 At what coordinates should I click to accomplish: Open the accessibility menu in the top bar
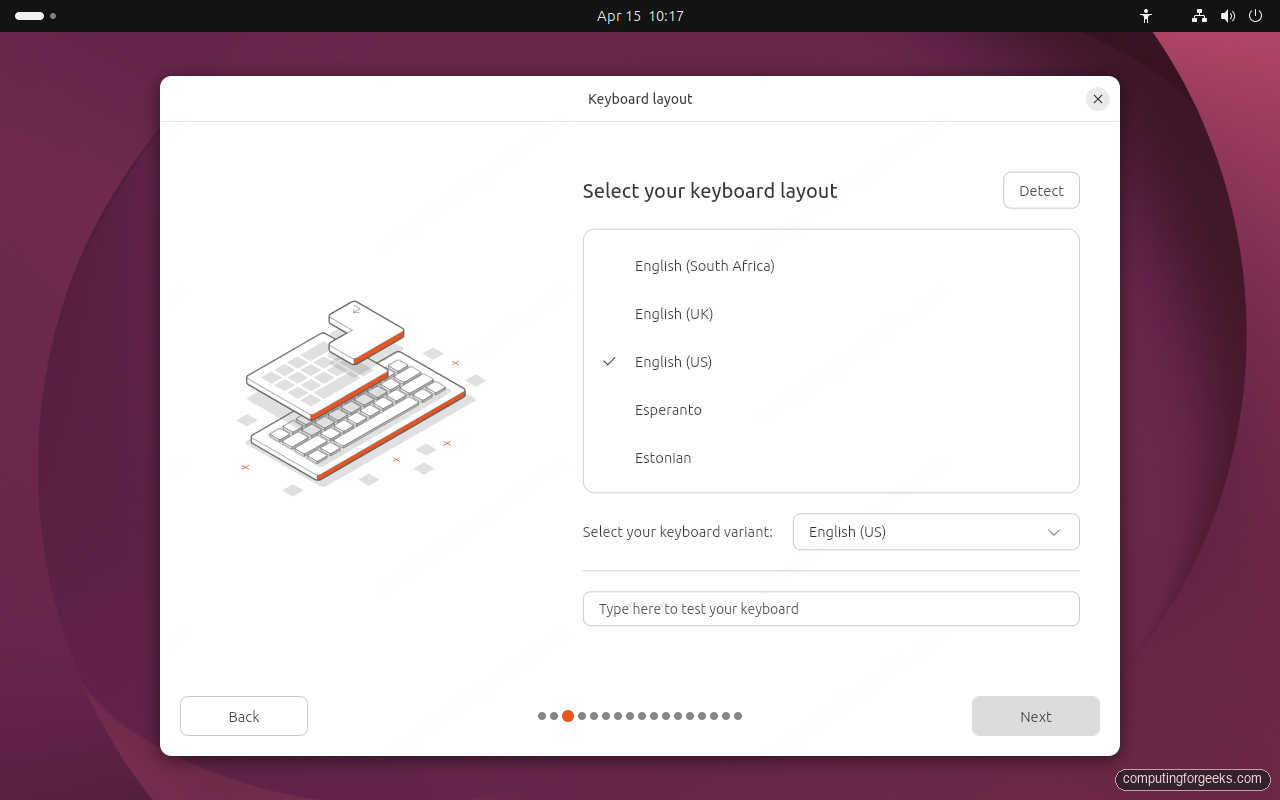point(1146,16)
